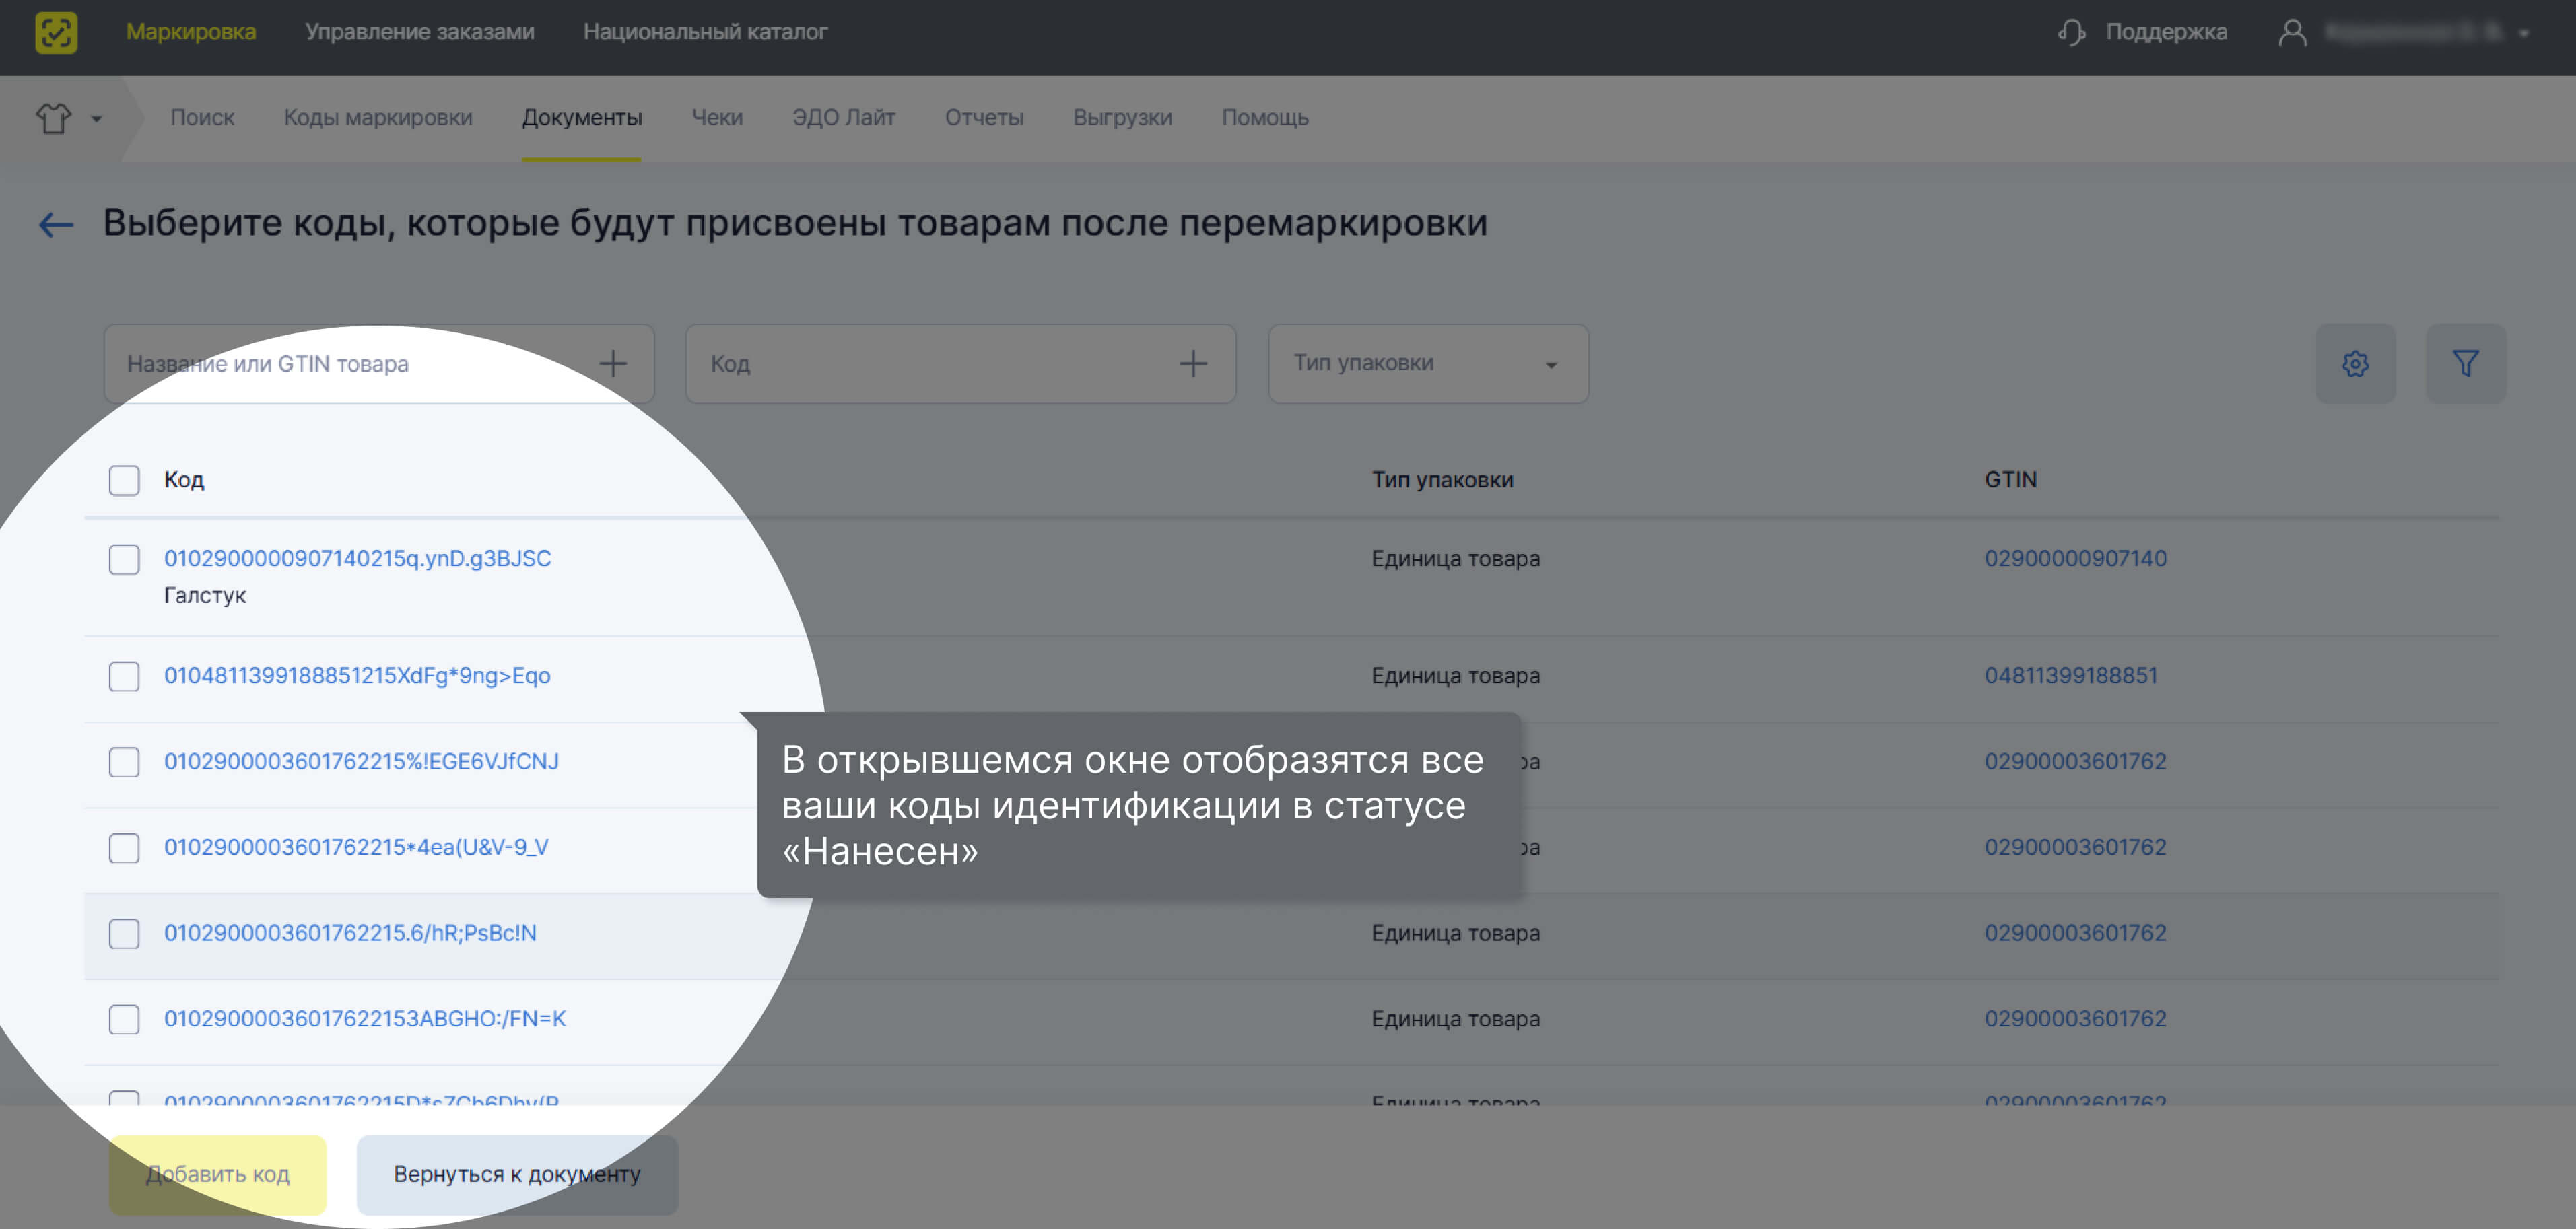Image resolution: width=2576 pixels, height=1229 pixels.
Task: Check the code 0104811399188851215XdFg*9ng>Eqo
Action: click(x=123, y=676)
